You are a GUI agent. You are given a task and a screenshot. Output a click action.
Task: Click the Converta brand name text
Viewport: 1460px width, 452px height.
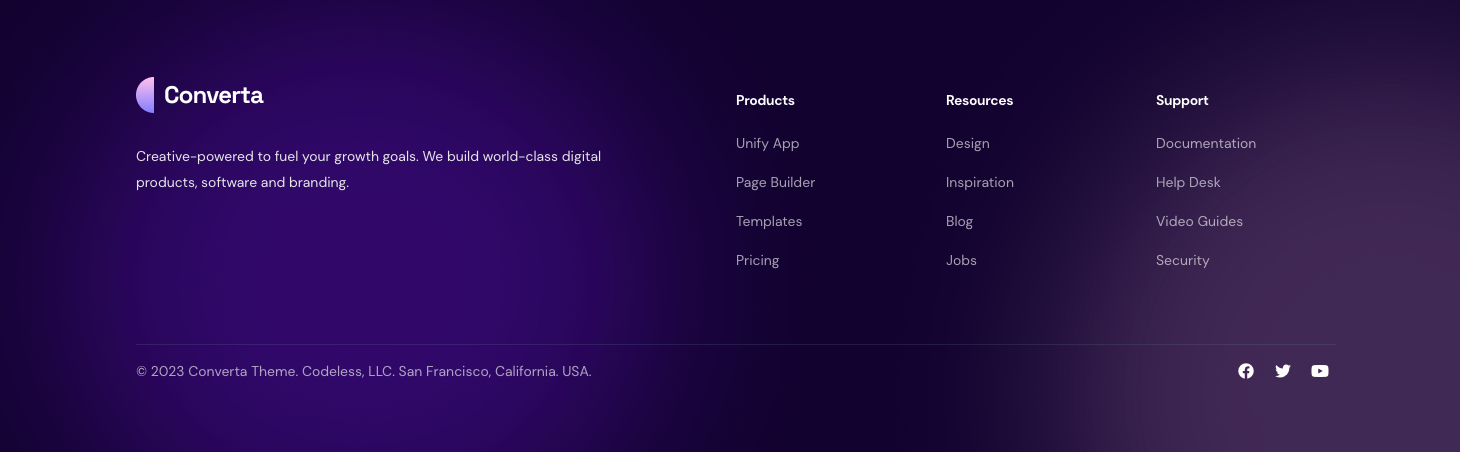click(x=214, y=95)
